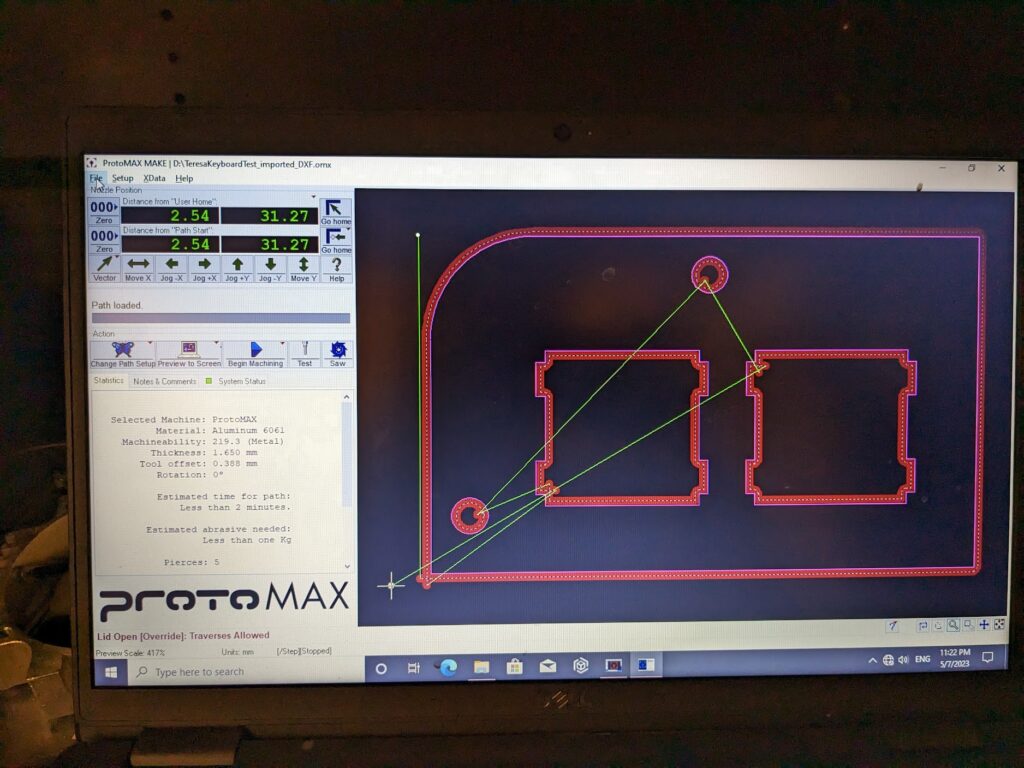Open the Vector button dropdown arrow
Image resolution: width=1024 pixels, height=768 pixels.
tap(116, 259)
